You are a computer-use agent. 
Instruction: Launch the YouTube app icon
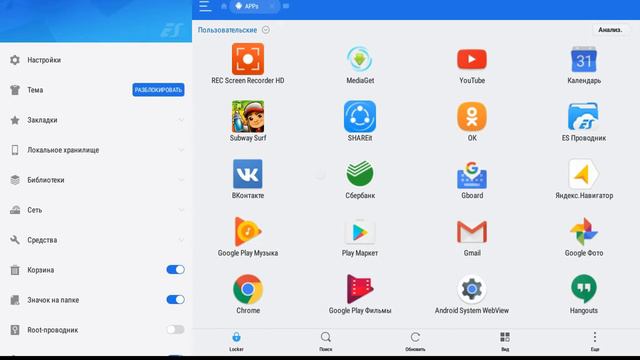tap(472, 60)
